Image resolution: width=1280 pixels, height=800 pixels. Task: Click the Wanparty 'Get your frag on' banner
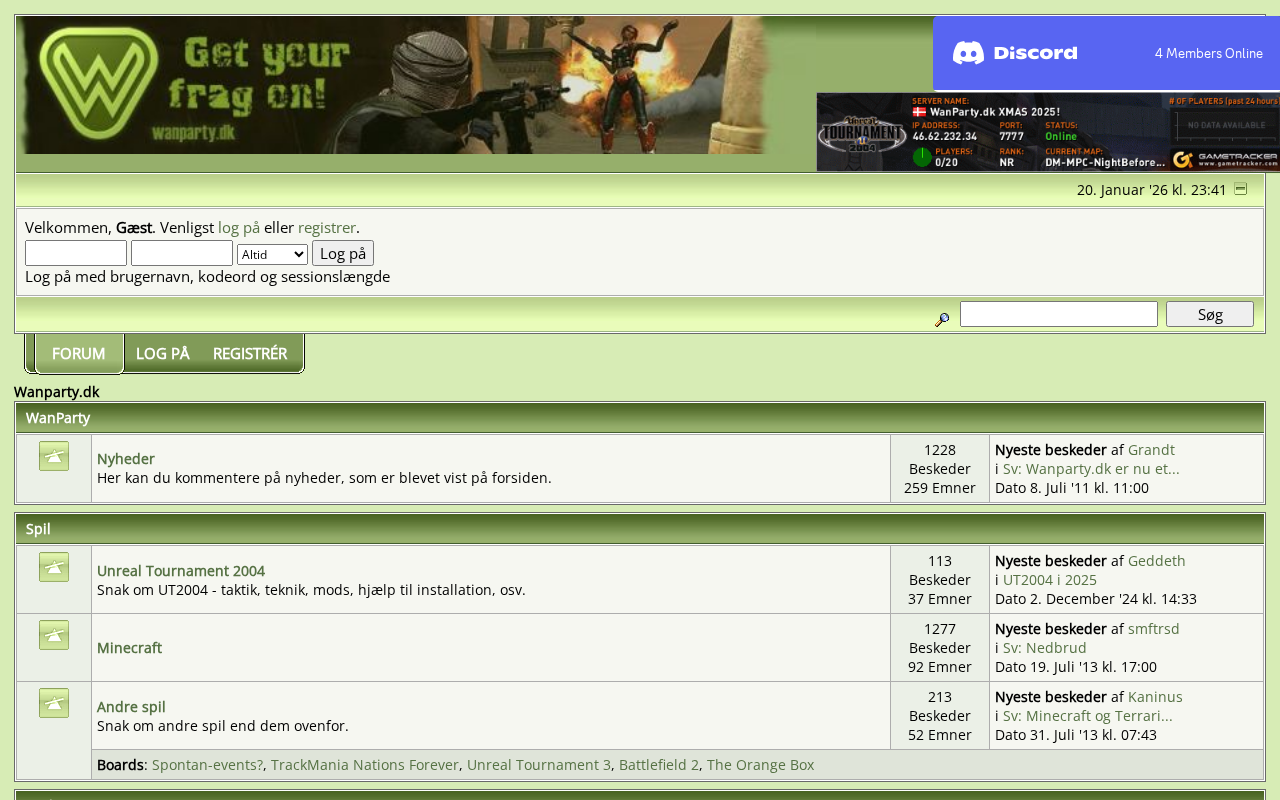[x=395, y=85]
